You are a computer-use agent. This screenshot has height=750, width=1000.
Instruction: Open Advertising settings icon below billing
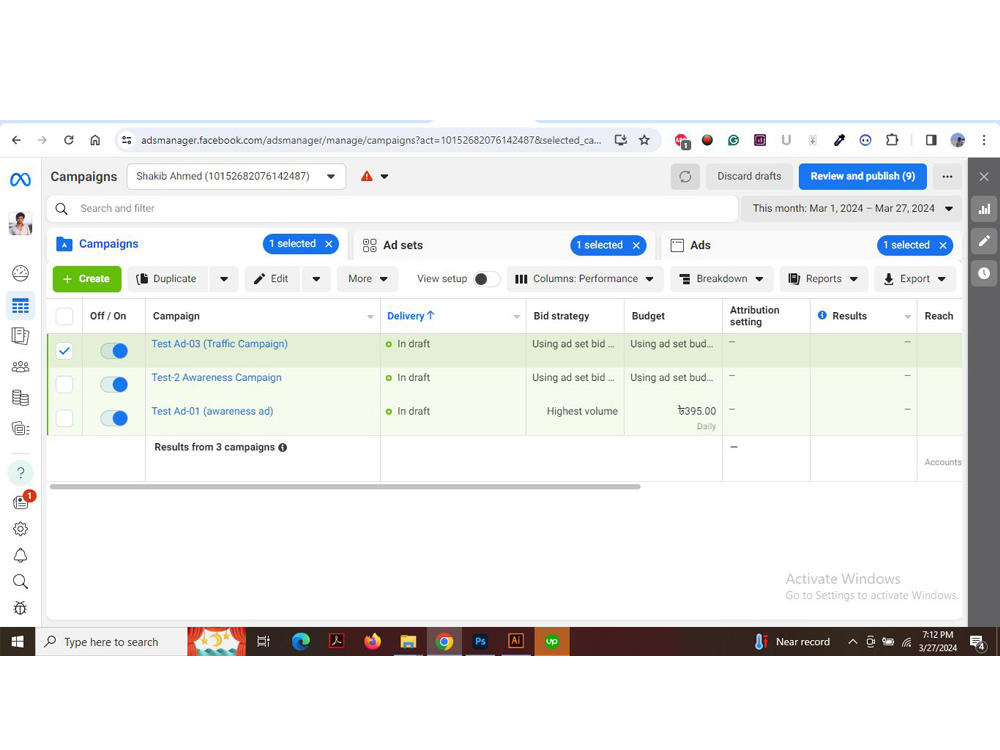pos(20,429)
